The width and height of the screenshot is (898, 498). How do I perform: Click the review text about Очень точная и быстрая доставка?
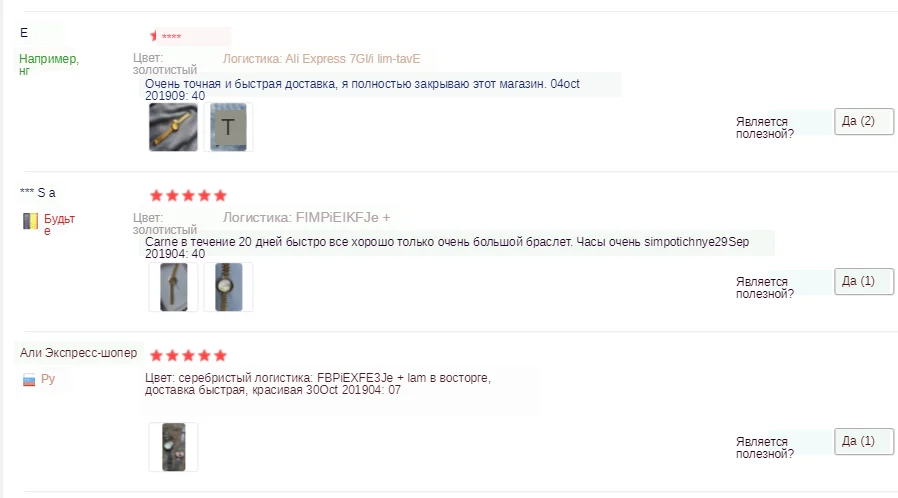[362, 89]
